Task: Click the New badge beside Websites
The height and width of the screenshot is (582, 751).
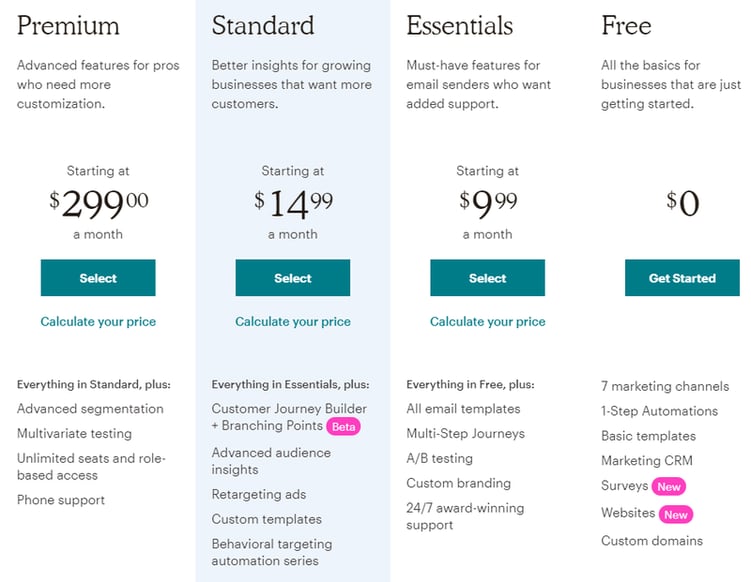Action: tap(676, 514)
